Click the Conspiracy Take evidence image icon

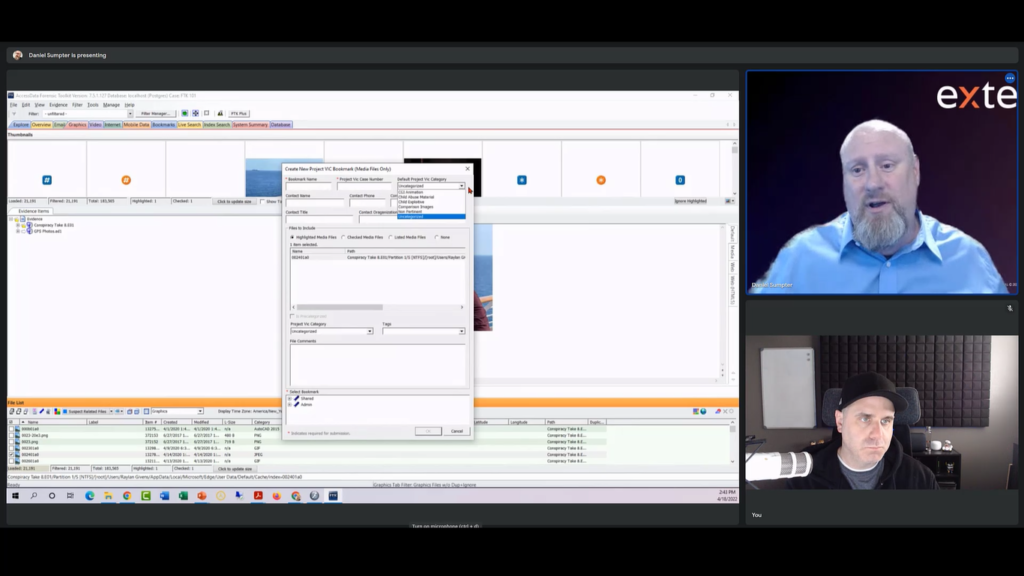point(29,225)
